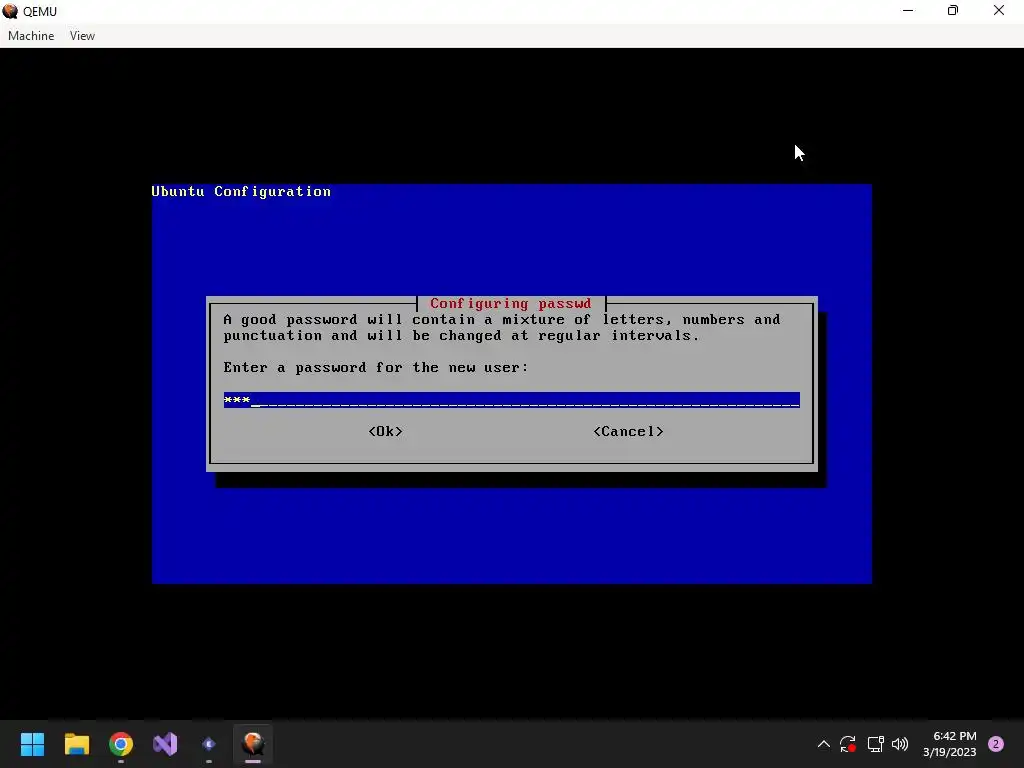Click the QEMU icon in title bar
This screenshot has width=1024, height=768.
click(x=10, y=11)
